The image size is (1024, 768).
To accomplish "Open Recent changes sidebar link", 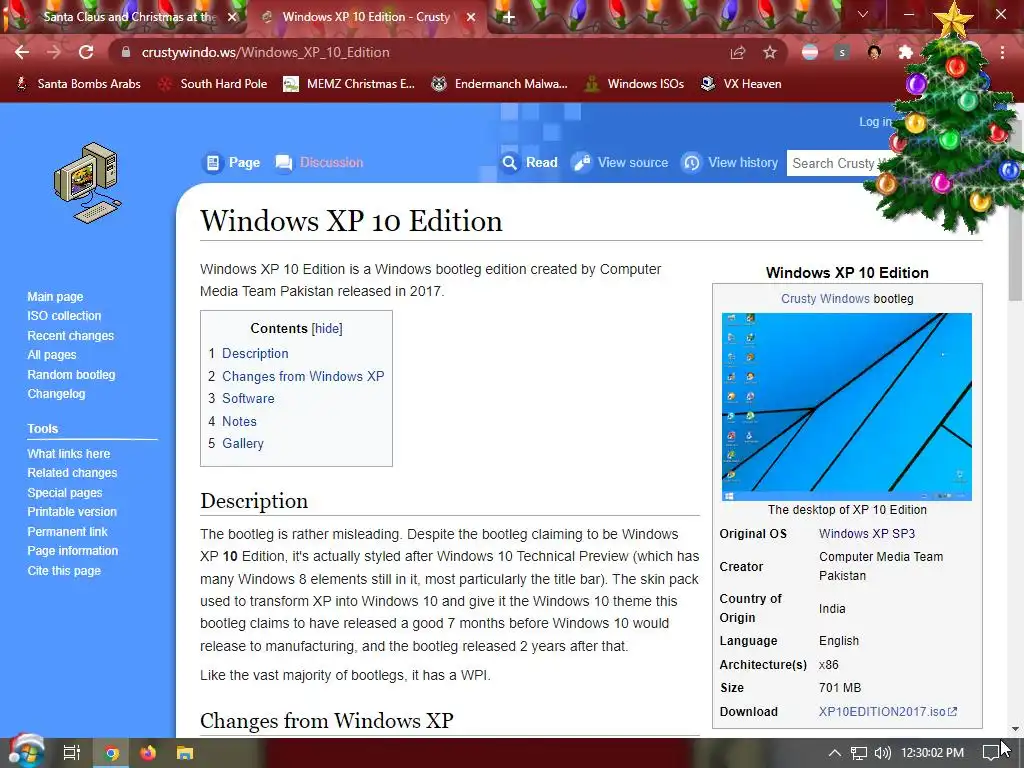I will pyautogui.click(x=71, y=336).
